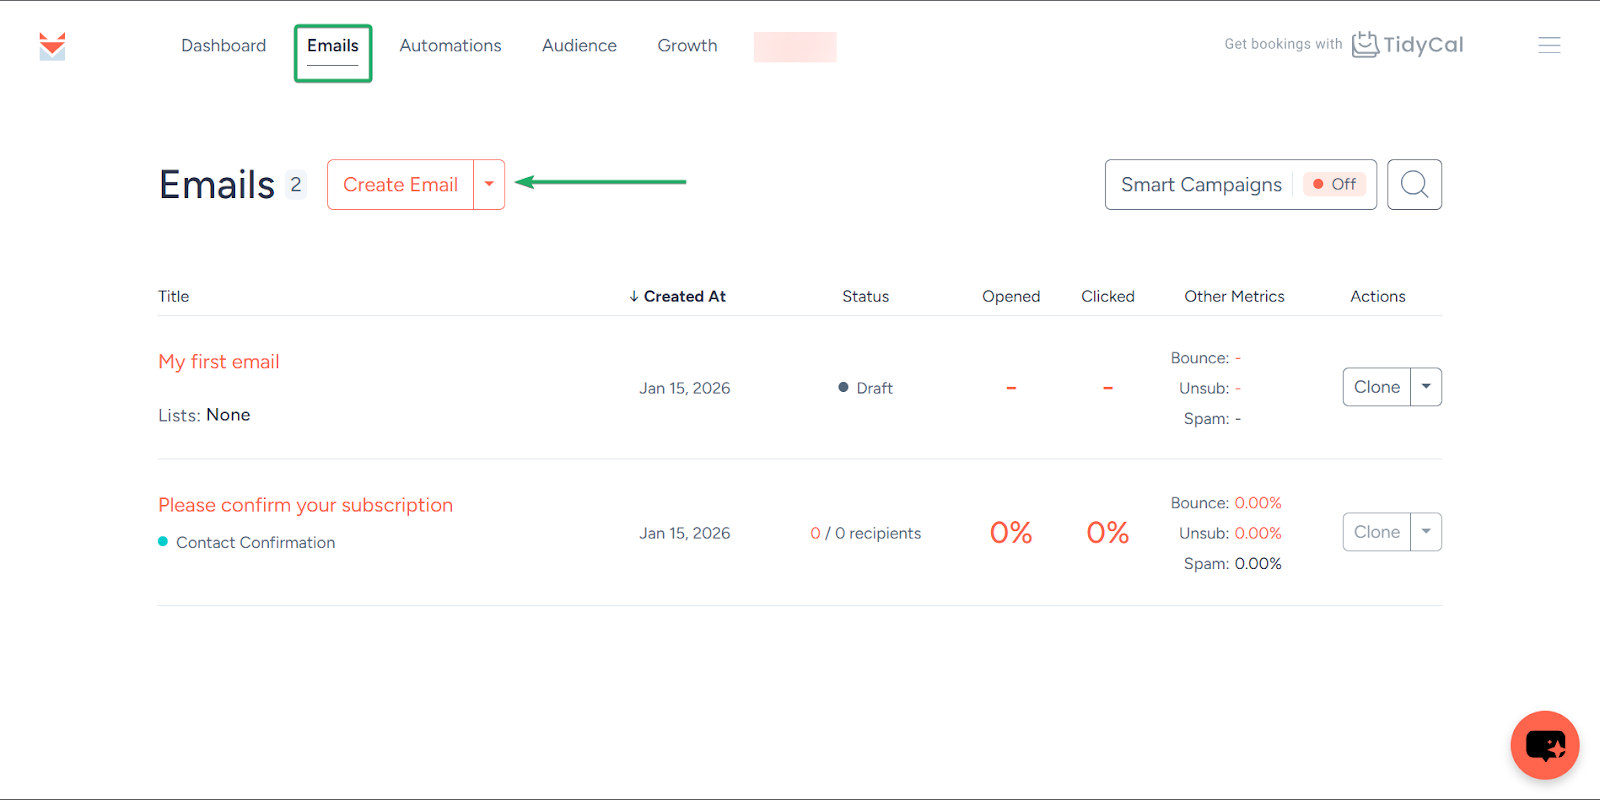Screen dimensions: 1600x800
Task: Click the Lists: None text
Action: 204,415
